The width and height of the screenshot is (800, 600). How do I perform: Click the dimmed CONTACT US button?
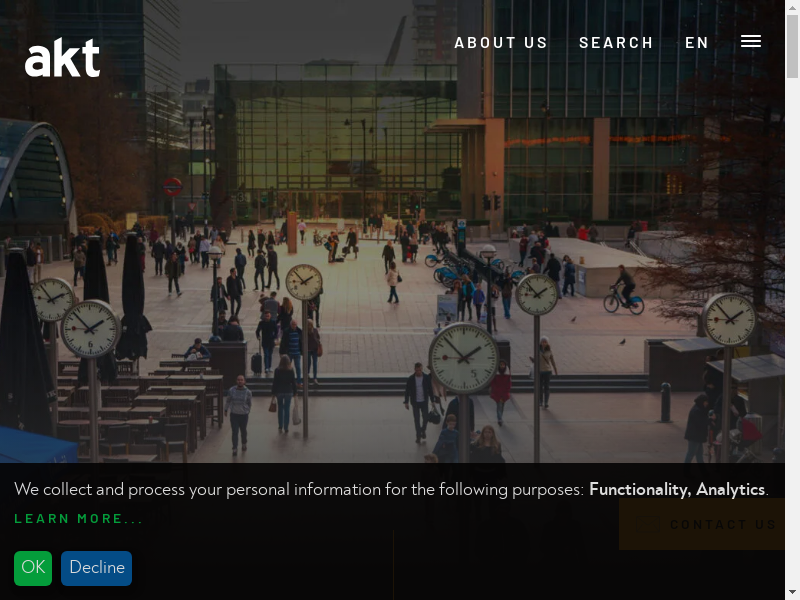pyautogui.click(x=702, y=524)
